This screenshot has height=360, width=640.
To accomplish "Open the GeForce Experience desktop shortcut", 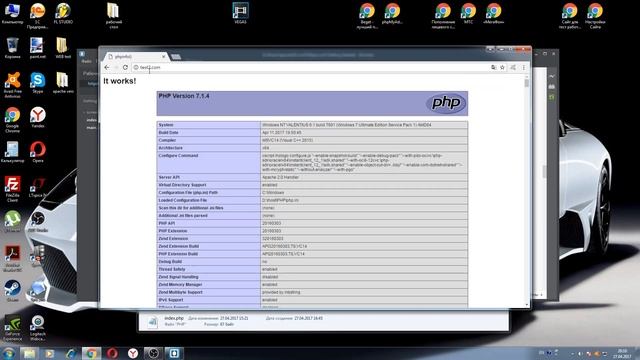I will click(12, 327).
